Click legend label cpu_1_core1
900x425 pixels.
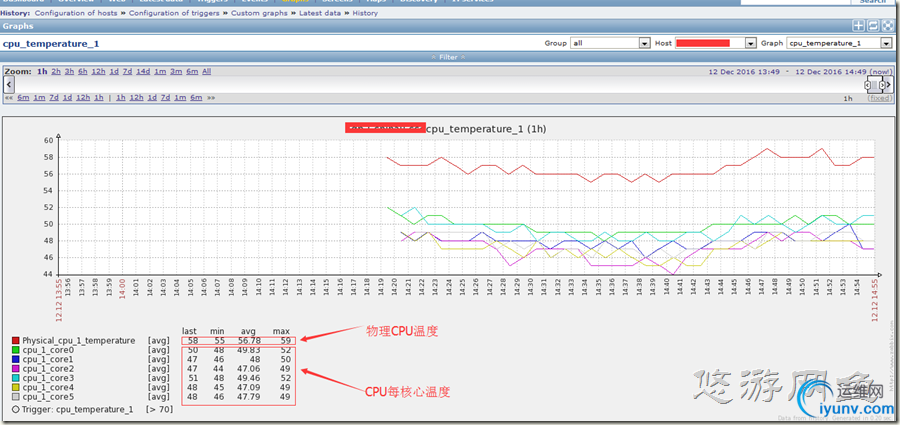tap(48, 359)
